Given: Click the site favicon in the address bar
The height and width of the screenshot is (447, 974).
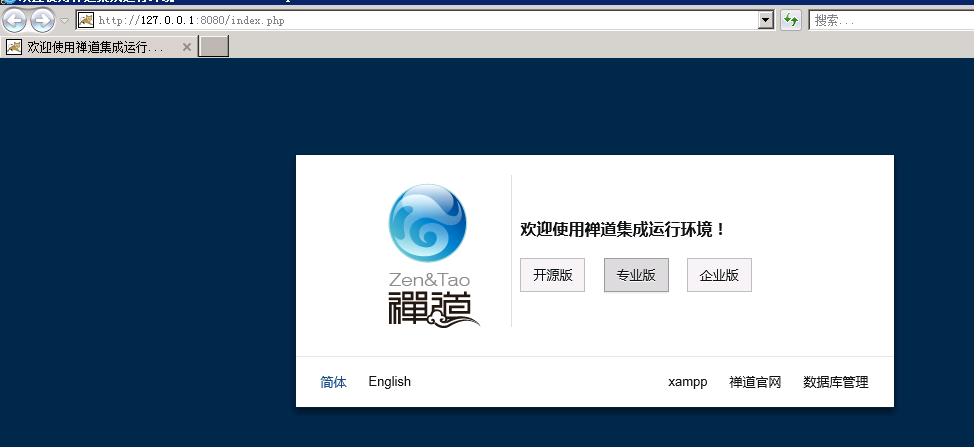Looking at the screenshot, I should pos(86,20).
